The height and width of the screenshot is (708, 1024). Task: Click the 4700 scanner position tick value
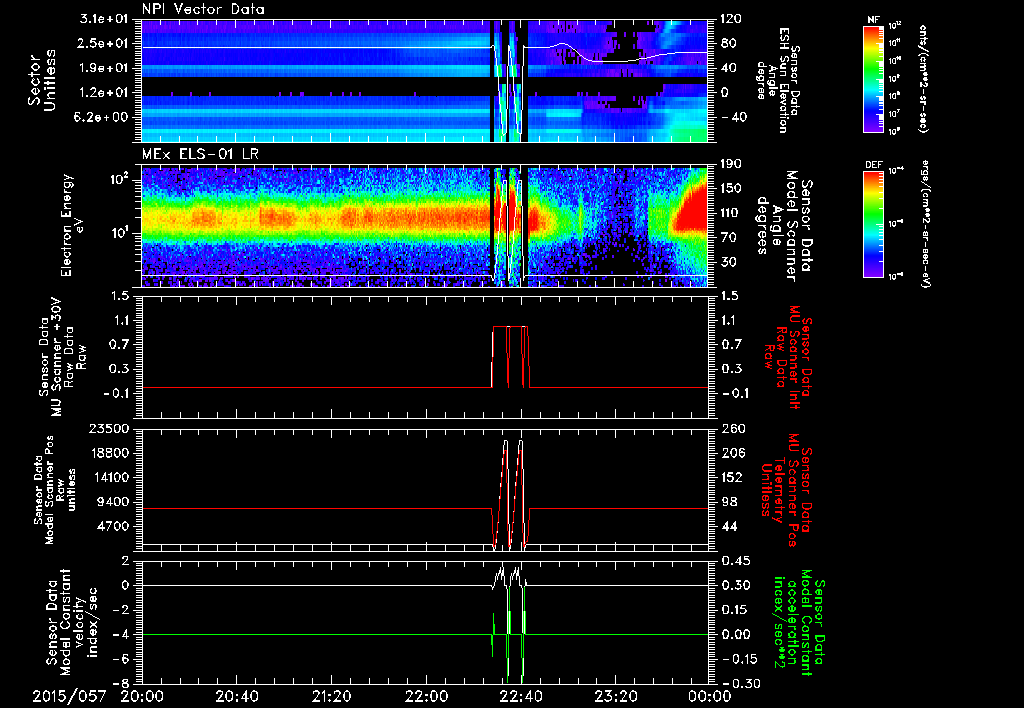(x=112, y=526)
